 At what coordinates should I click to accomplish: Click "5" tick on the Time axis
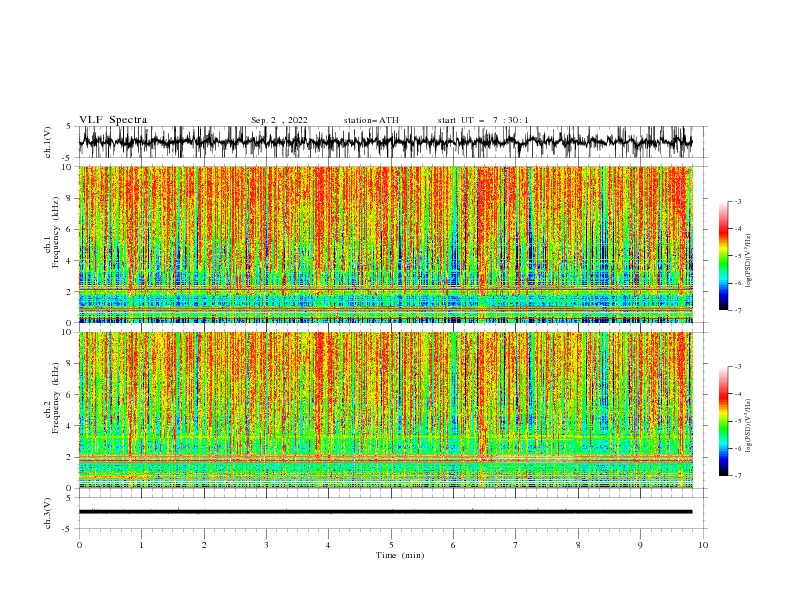[391, 545]
